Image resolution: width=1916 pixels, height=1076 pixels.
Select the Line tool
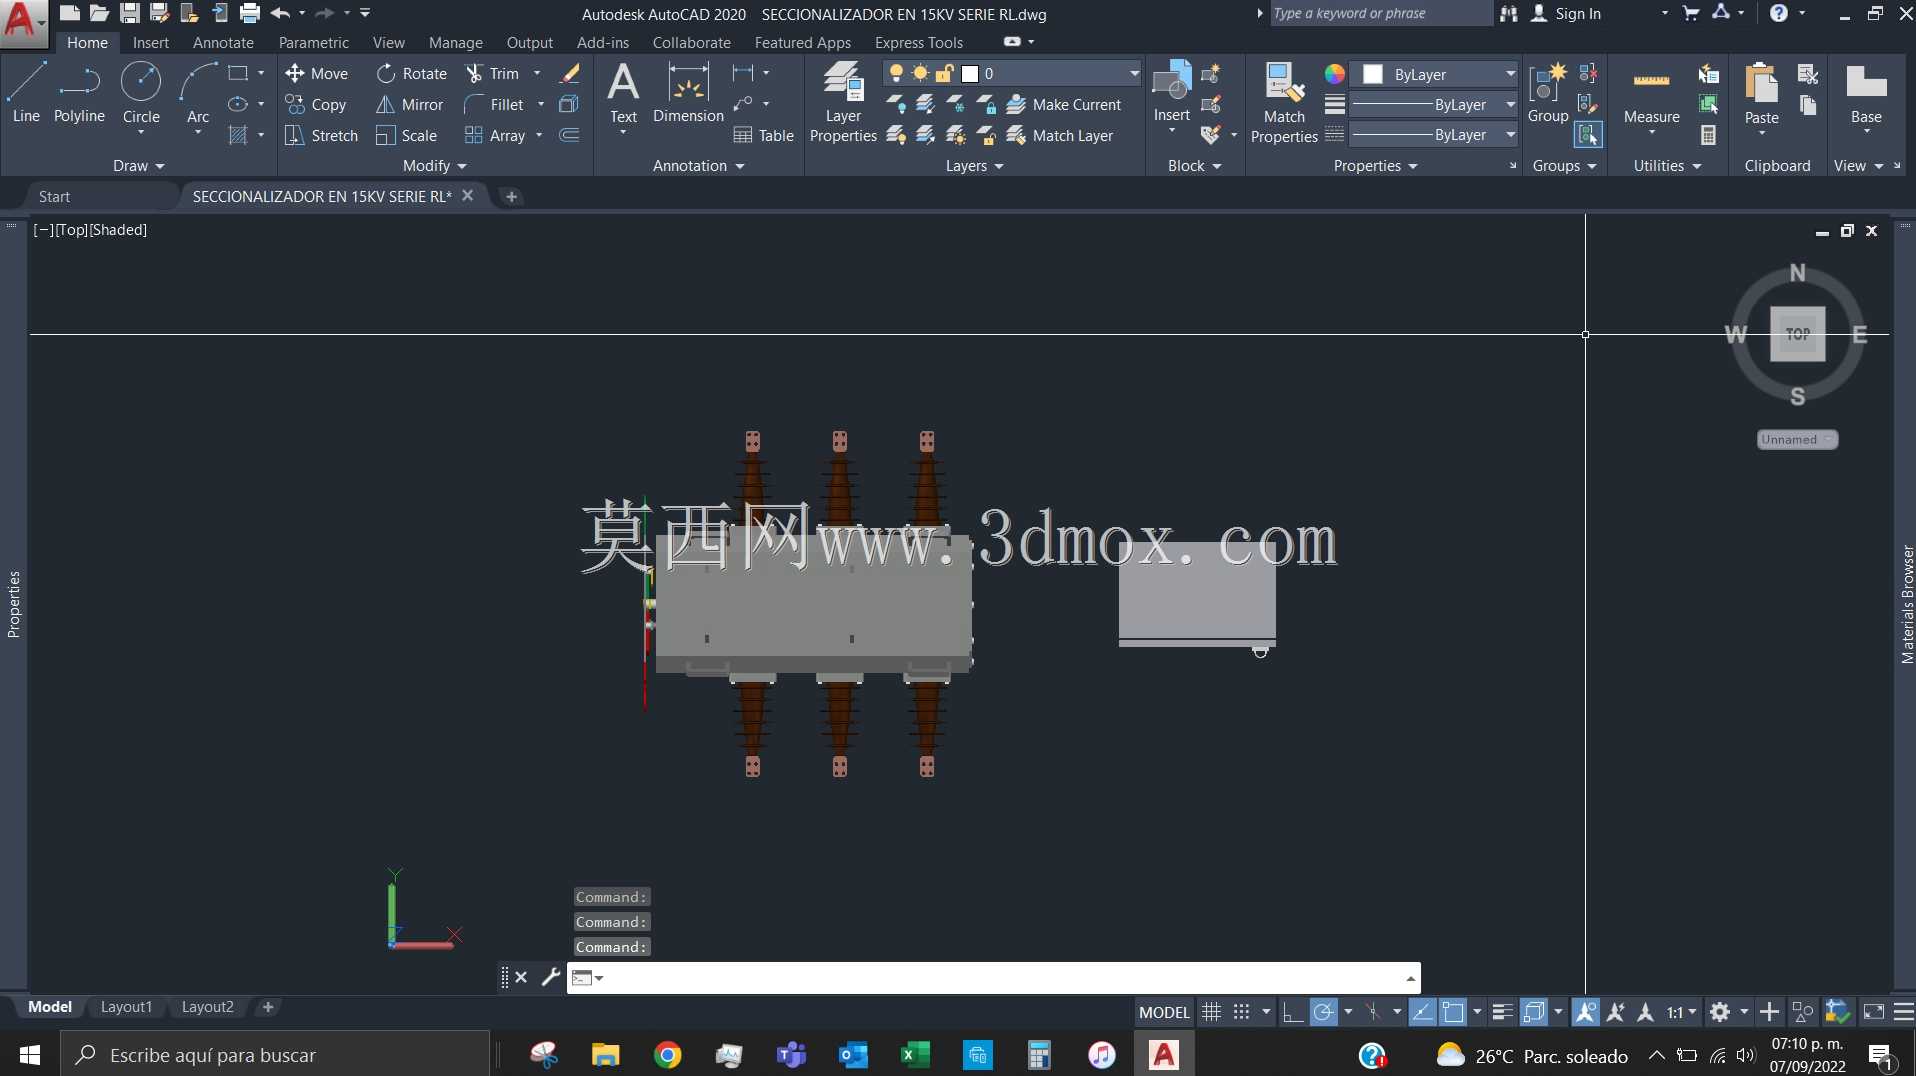coord(26,92)
